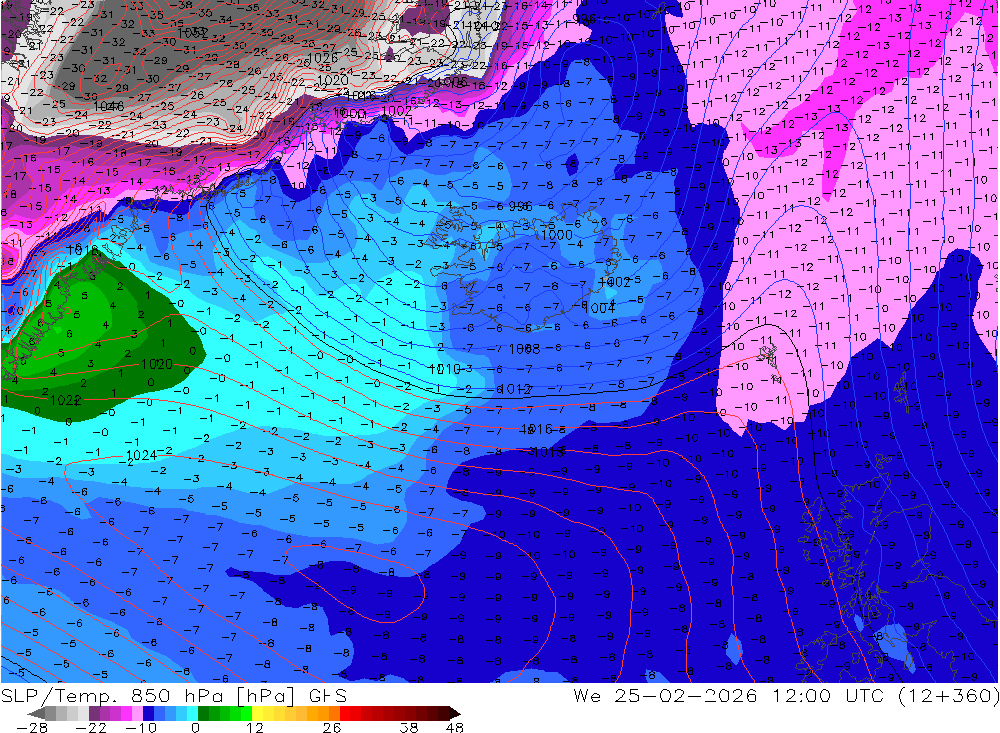The width and height of the screenshot is (1000, 733).
Task: Click the '-10' label on the temperature legend
Action: pos(141,727)
